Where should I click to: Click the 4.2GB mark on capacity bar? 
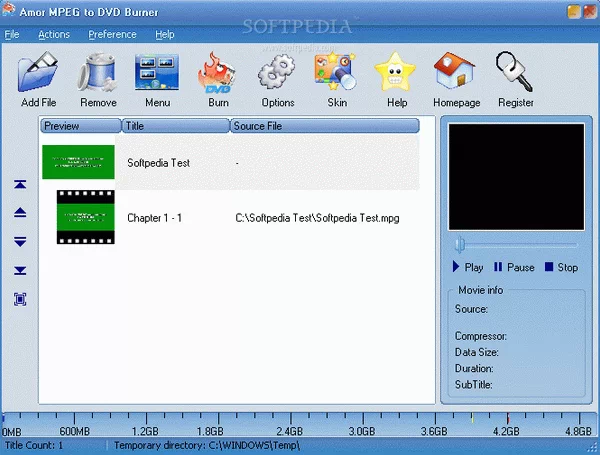506,431
